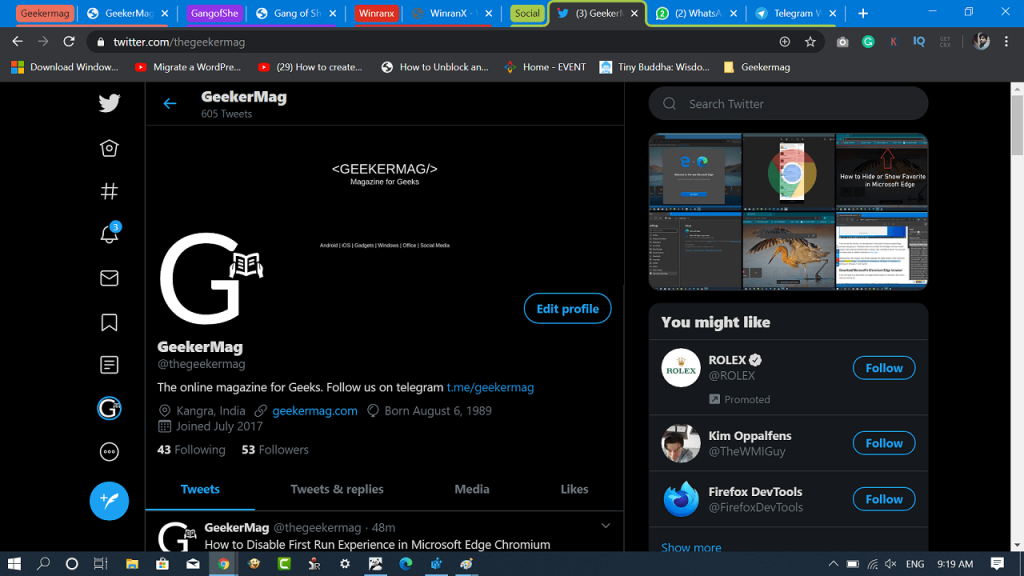This screenshot has width=1024, height=576.
Task: Follow Kim Oppalfens
Action: tap(884, 443)
